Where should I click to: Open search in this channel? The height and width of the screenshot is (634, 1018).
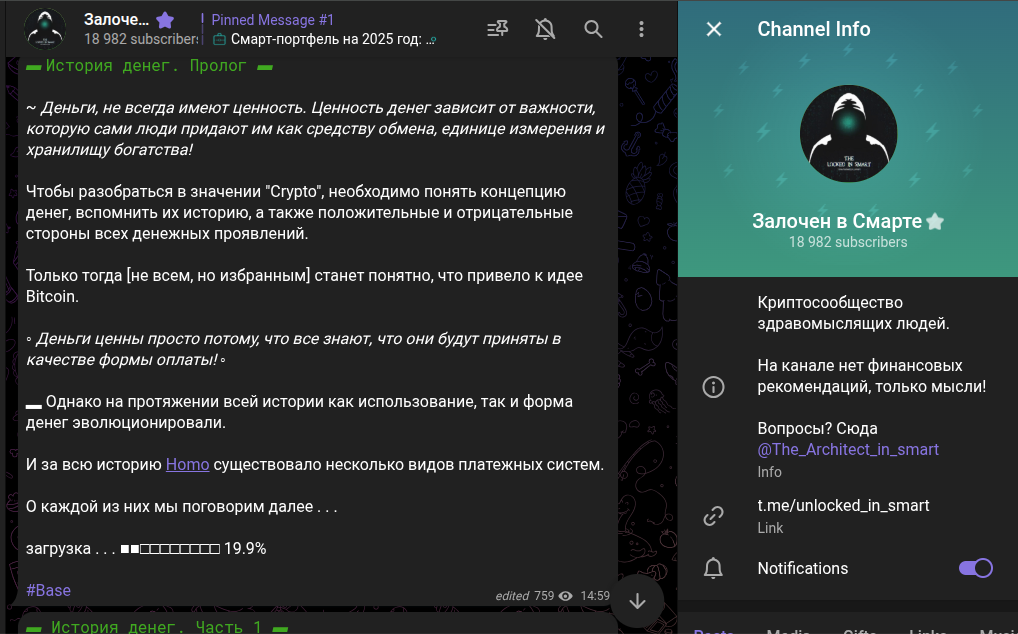point(593,29)
